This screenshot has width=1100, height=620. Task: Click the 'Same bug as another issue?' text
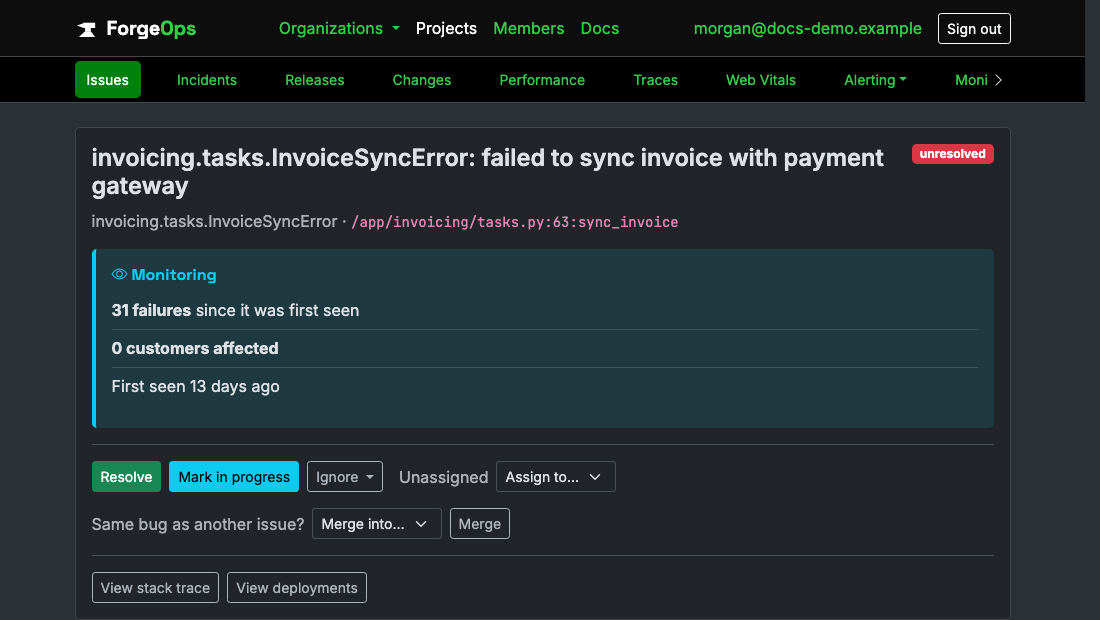[198, 525]
